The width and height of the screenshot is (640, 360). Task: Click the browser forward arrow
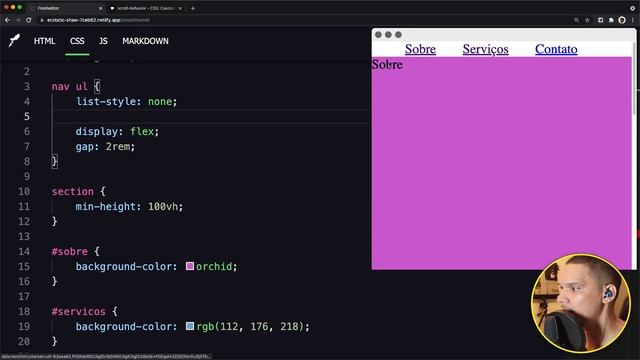click(18, 20)
